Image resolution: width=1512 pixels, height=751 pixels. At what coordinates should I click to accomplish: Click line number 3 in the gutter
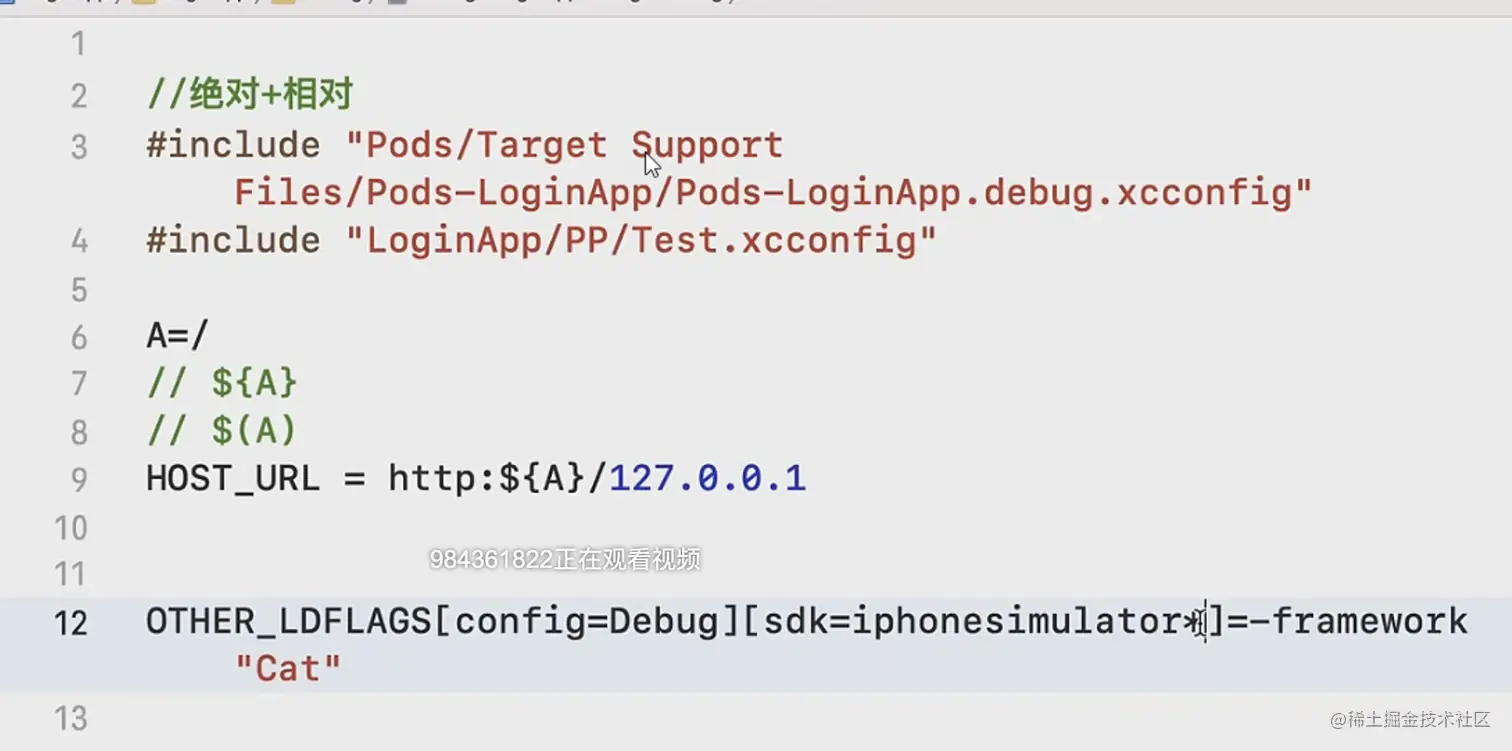(78, 147)
